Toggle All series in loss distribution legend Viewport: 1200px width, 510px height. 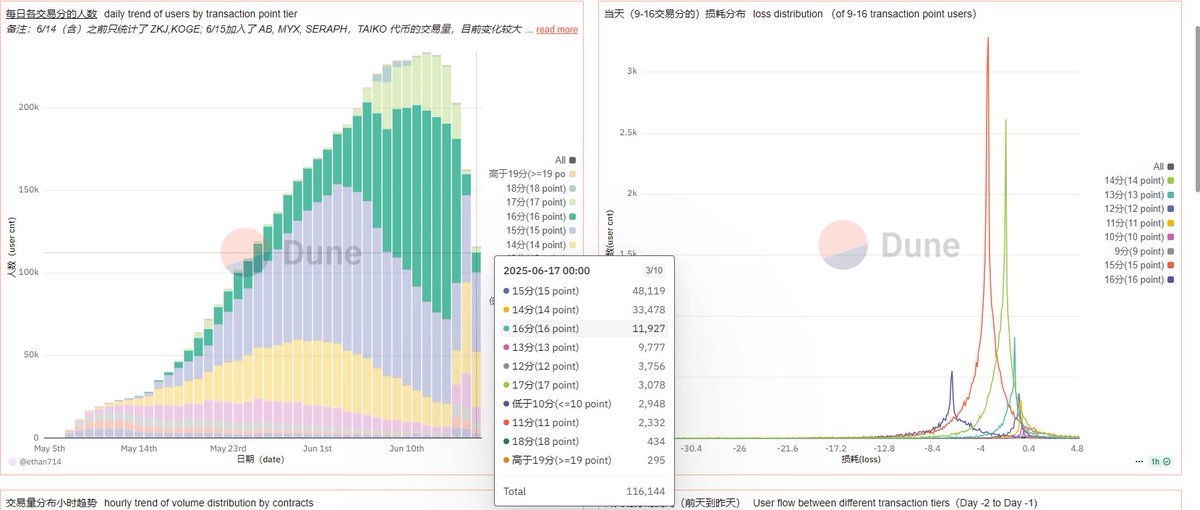click(1164, 166)
